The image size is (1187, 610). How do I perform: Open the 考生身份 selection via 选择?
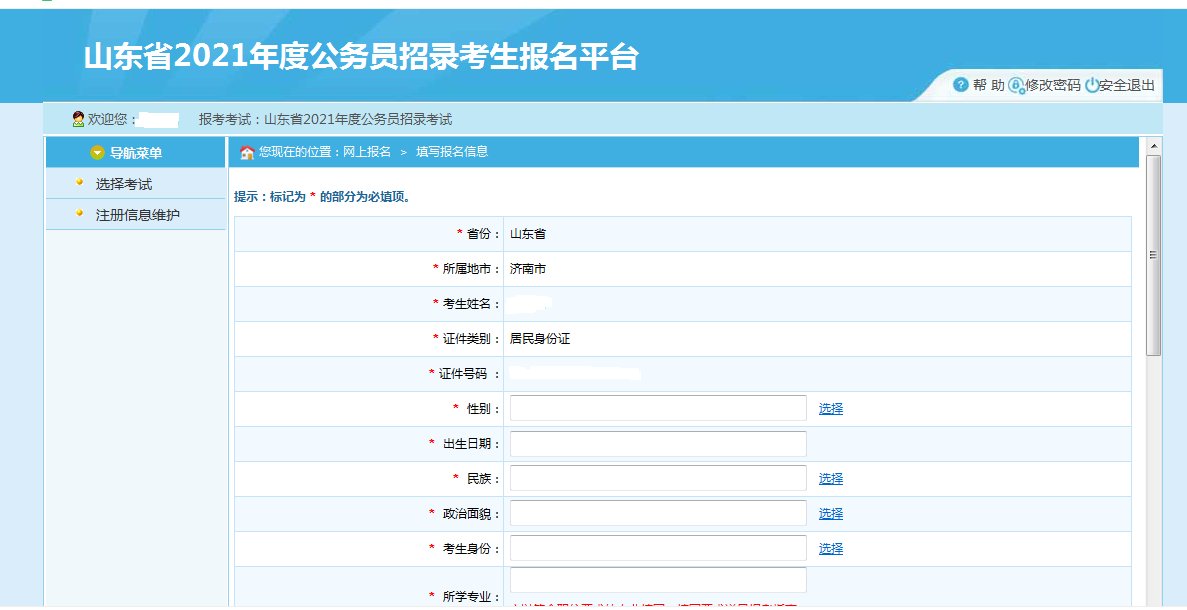tap(832, 548)
